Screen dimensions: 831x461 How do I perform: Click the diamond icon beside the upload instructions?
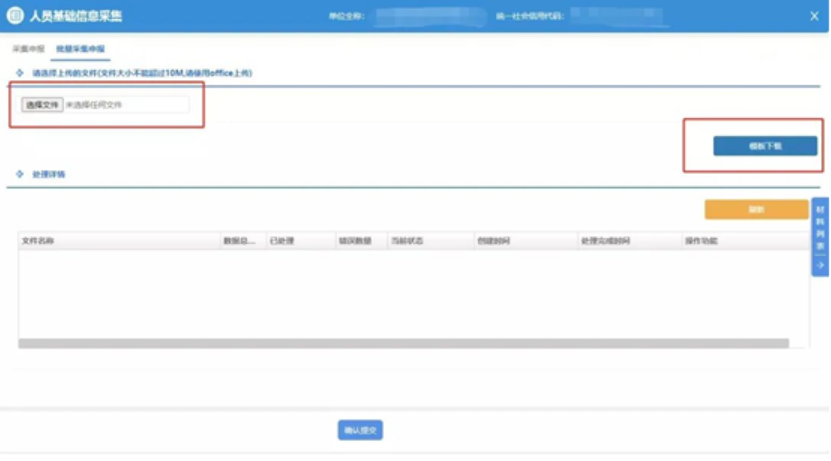tap(20, 73)
